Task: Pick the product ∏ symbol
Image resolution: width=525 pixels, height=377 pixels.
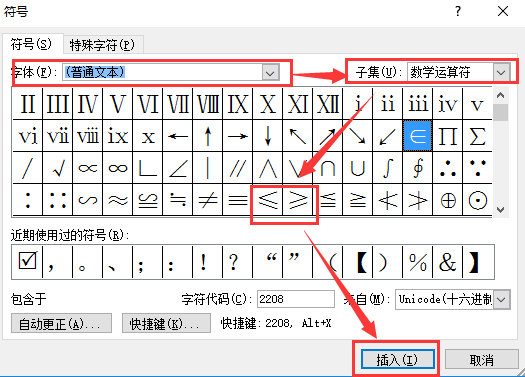Action: (x=448, y=136)
